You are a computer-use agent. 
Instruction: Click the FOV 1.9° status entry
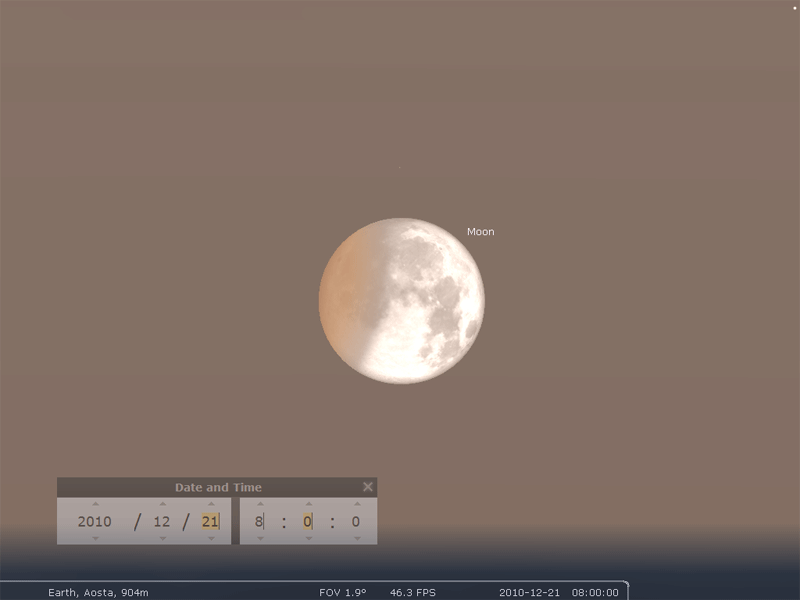(x=342, y=592)
